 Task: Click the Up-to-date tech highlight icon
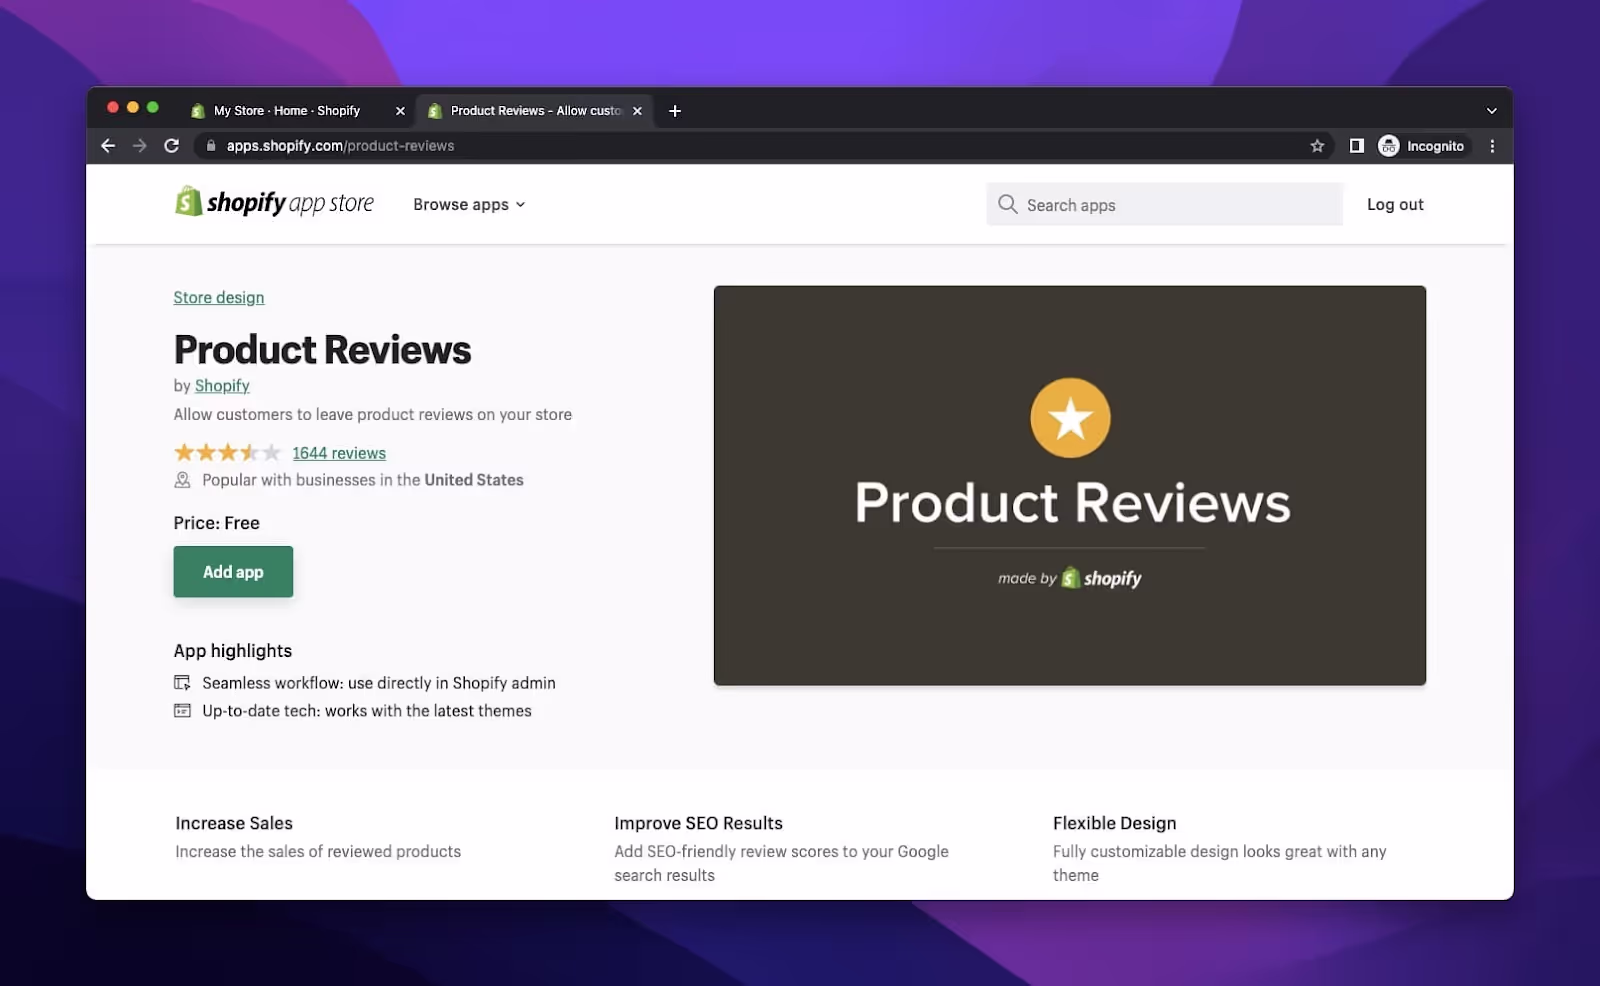pos(182,711)
